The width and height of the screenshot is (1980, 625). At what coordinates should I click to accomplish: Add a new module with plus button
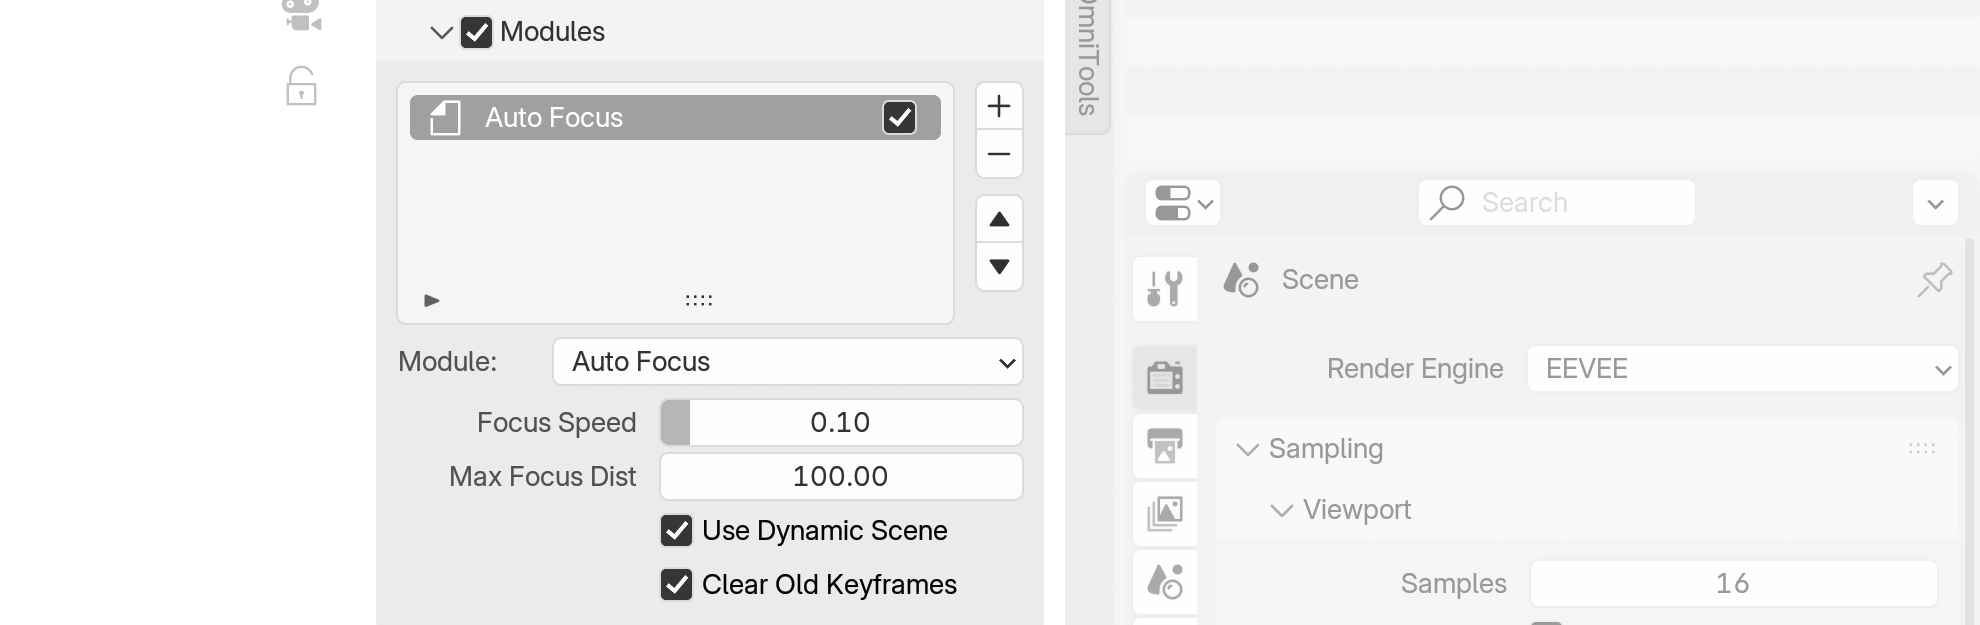[998, 106]
